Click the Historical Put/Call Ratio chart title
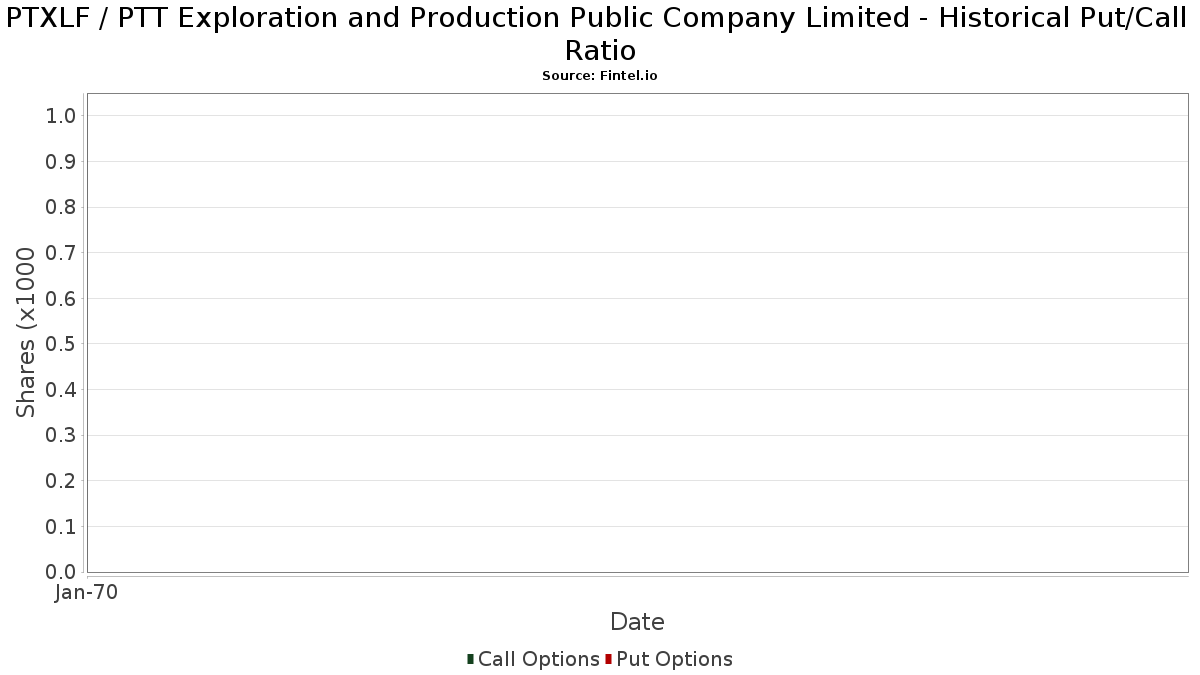The height and width of the screenshot is (675, 1200). (x=600, y=33)
